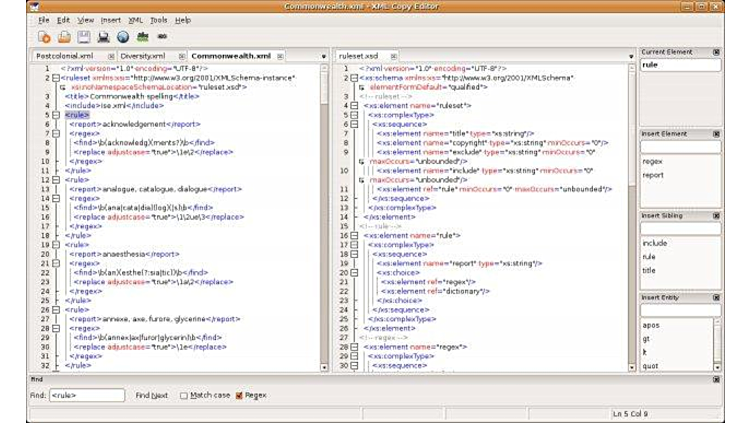Collapse the rule element fold at line 5
Image resolution: width=752 pixels, height=423 pixels.
click(56, 115)
